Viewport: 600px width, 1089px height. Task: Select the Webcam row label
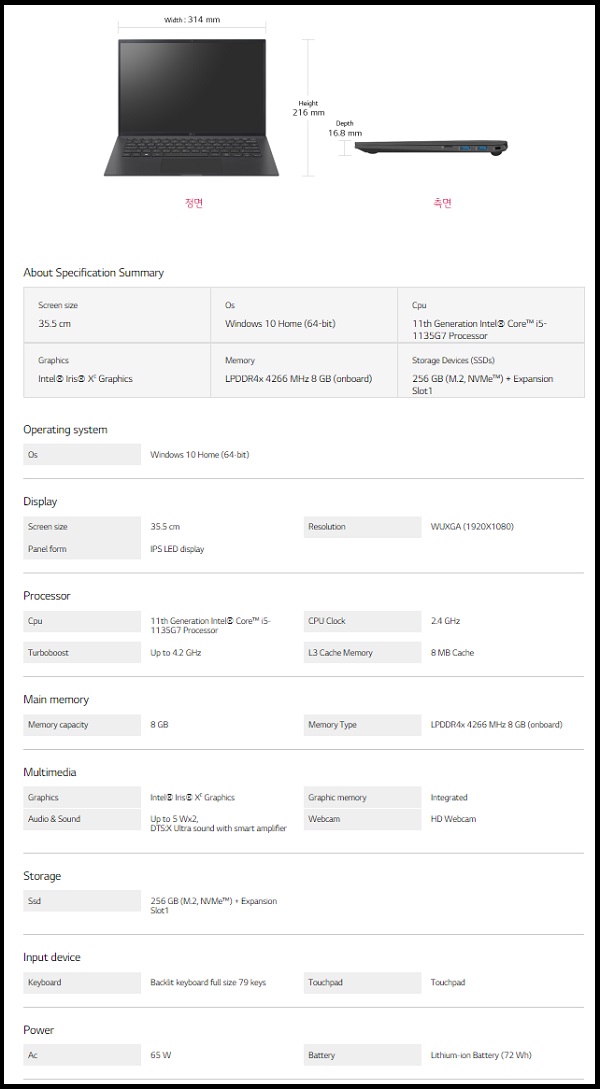click(x=362, y=819)
